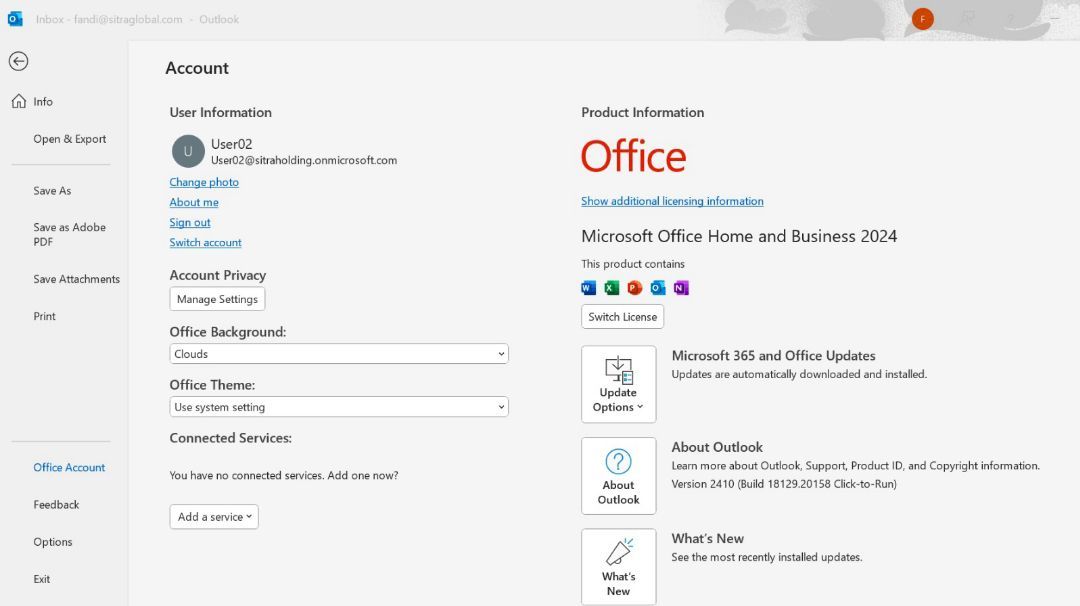Open the What's New megaphone button
1080x606 pixels.
pyautogui.click(x=619, y=567)
